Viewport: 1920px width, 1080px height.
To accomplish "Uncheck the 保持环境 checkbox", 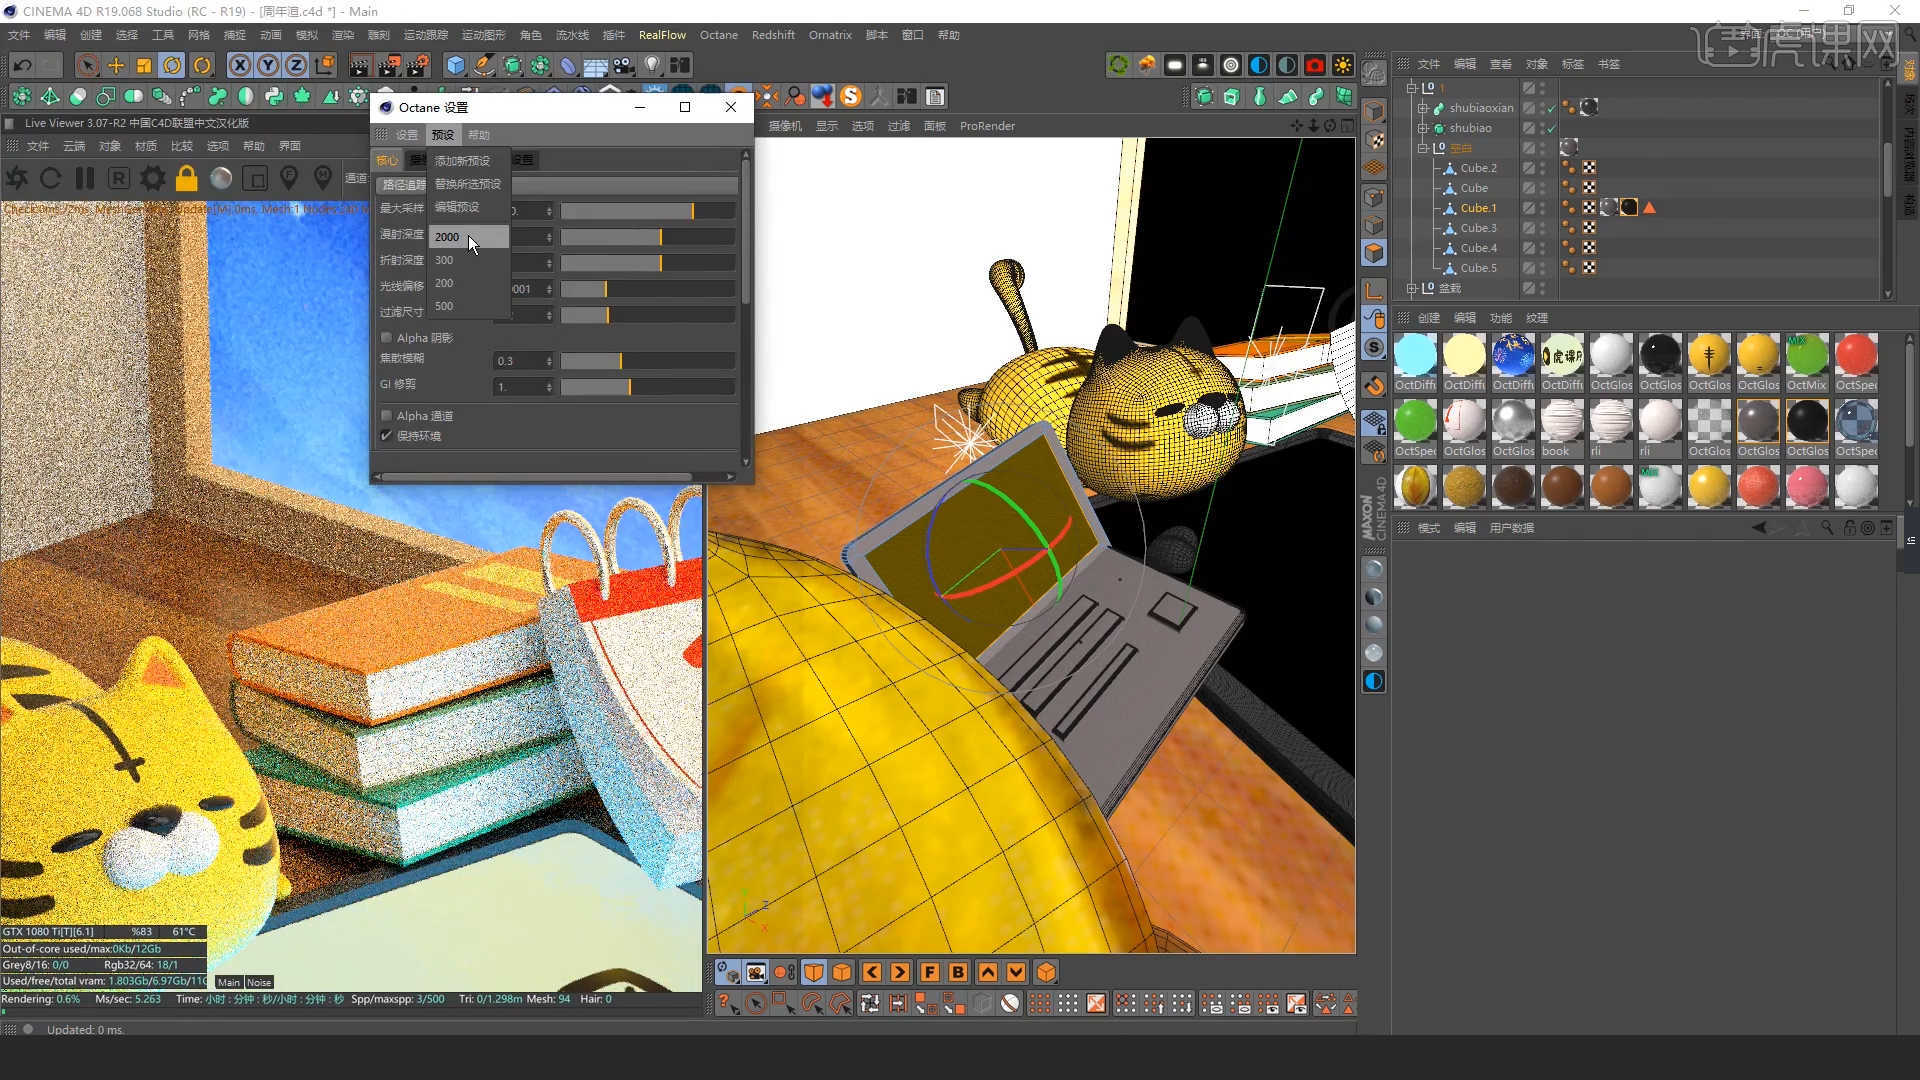I will point(387,436).
